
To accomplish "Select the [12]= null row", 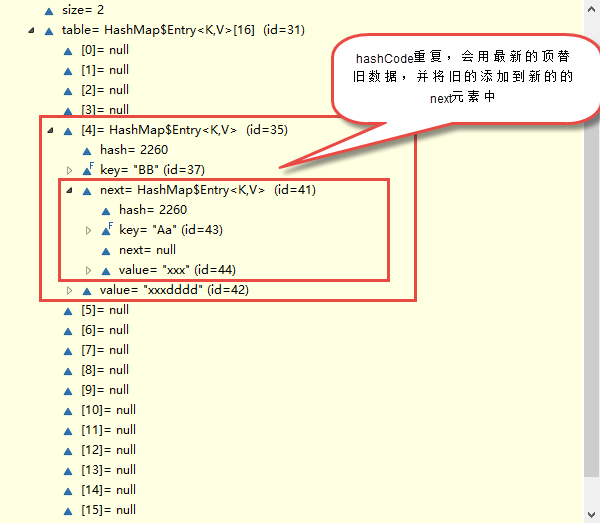I will point(108,450).
